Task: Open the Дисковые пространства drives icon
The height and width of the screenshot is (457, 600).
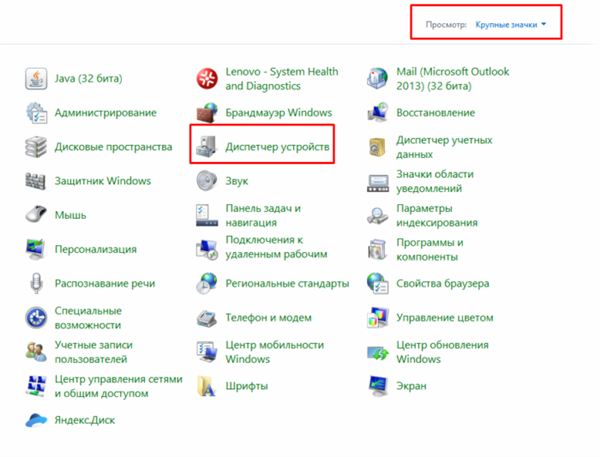Action: click(x=36, y=147)
